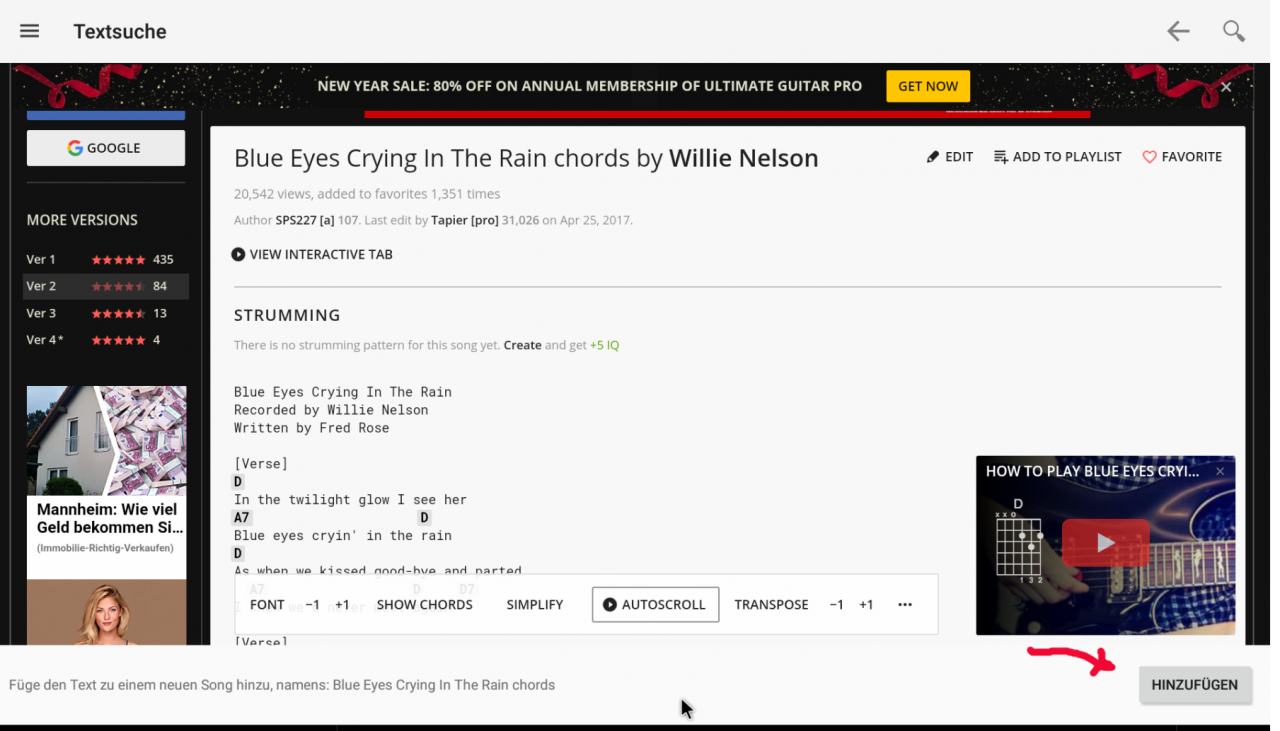Click the GET NOW sale button
The image size is (1280, 731).
pos(928,86)
